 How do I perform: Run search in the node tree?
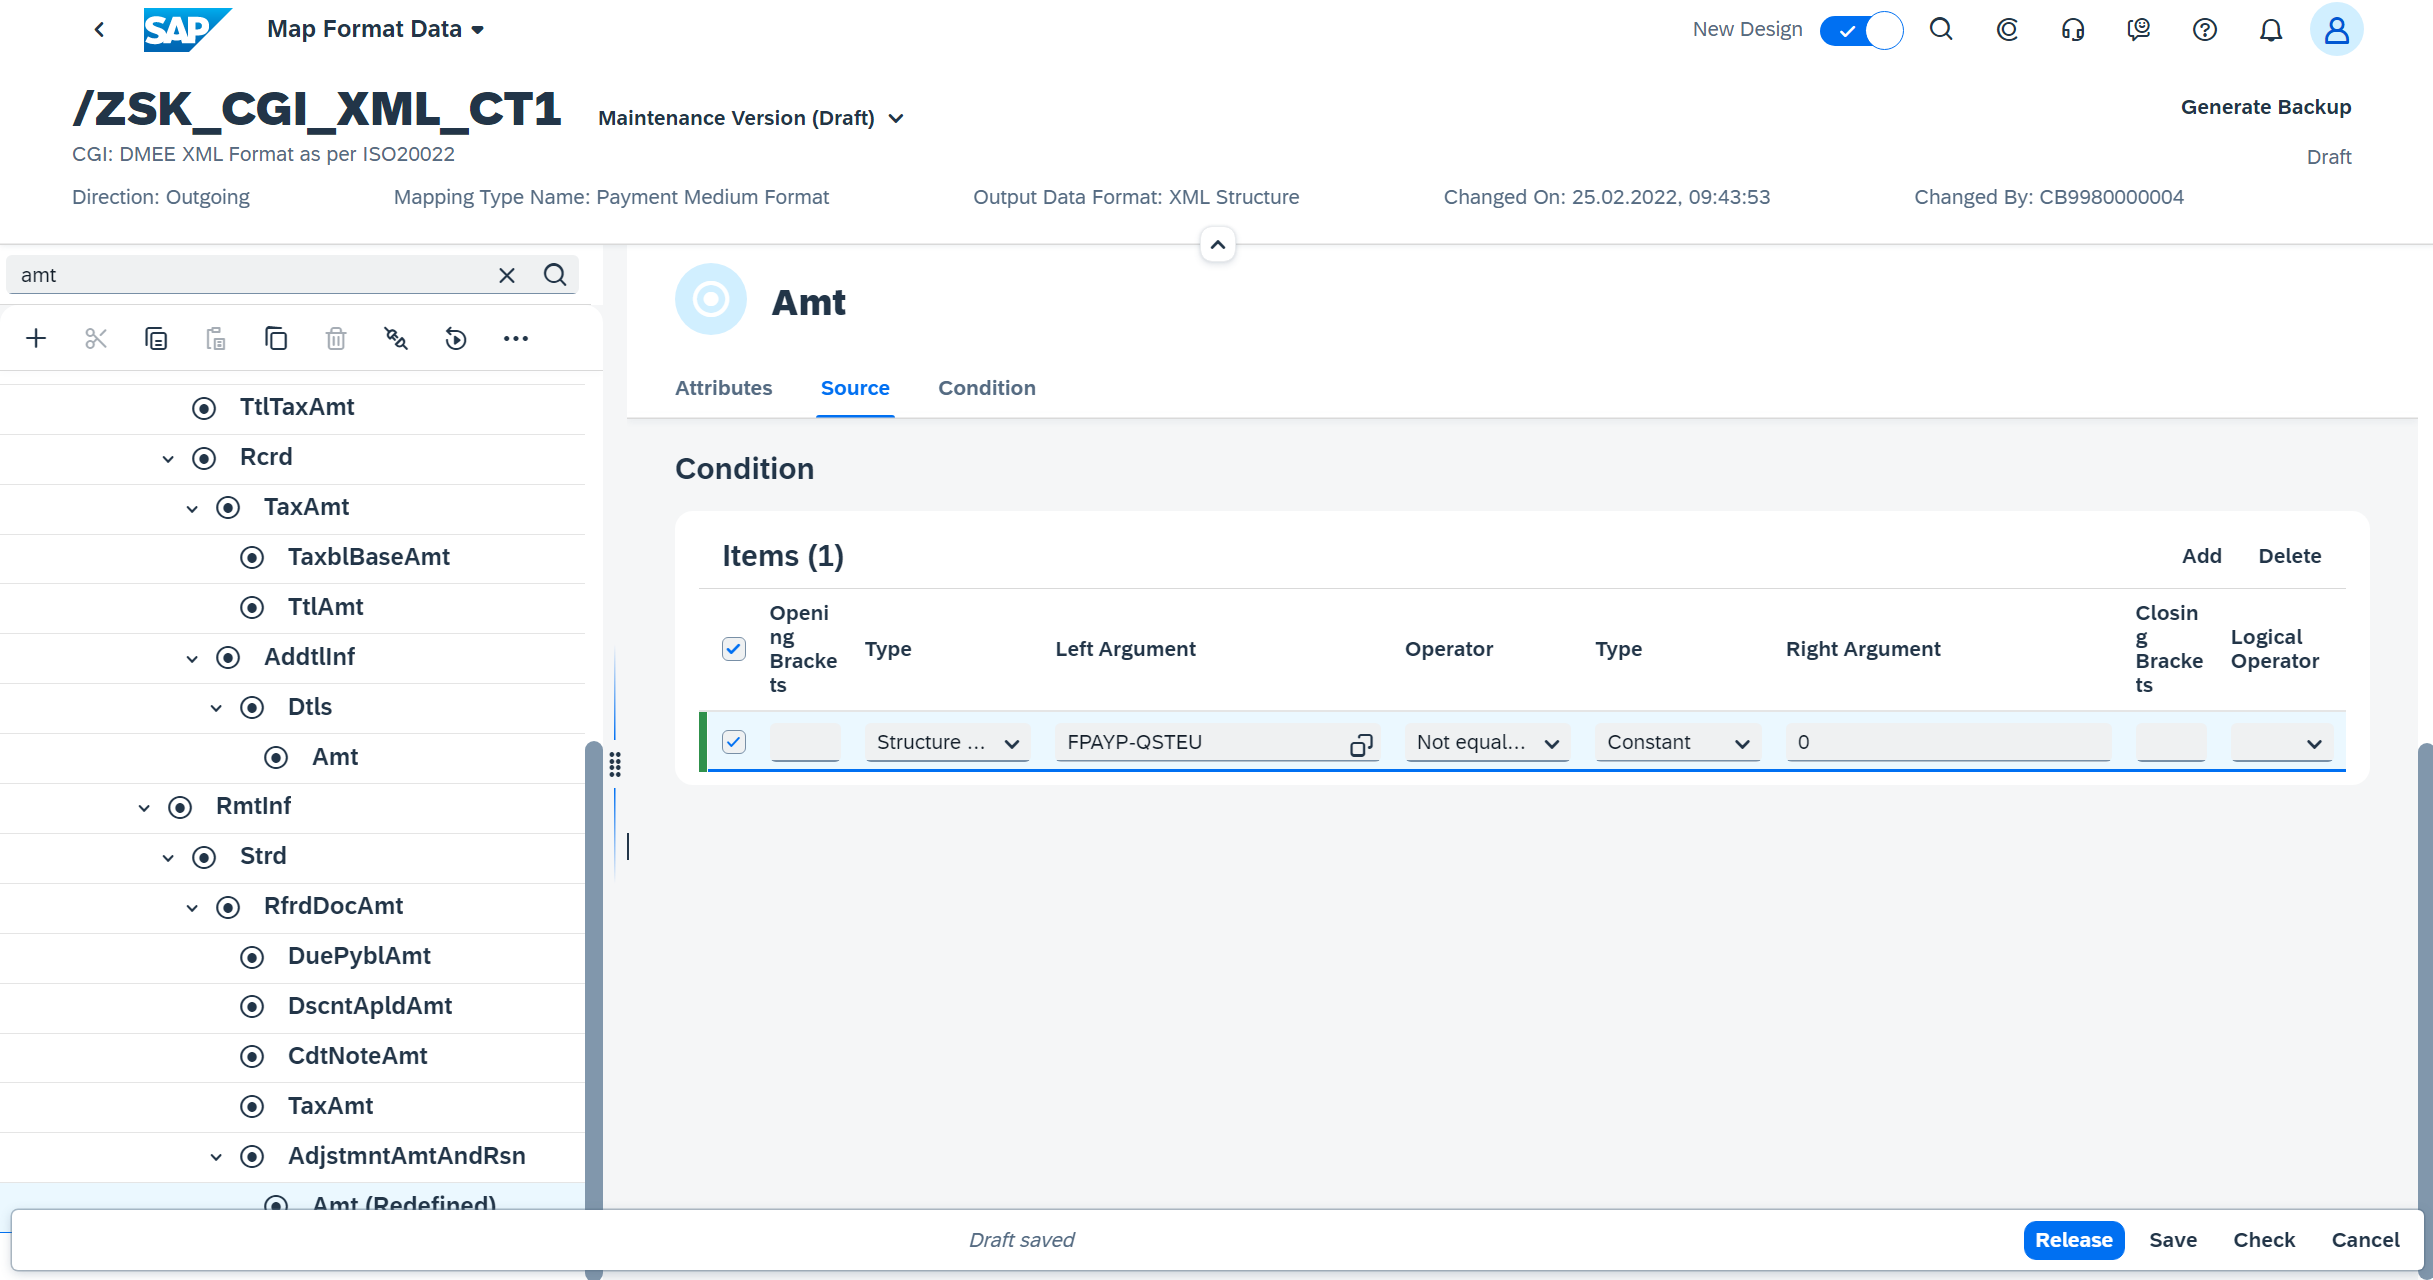pos(555,275)
